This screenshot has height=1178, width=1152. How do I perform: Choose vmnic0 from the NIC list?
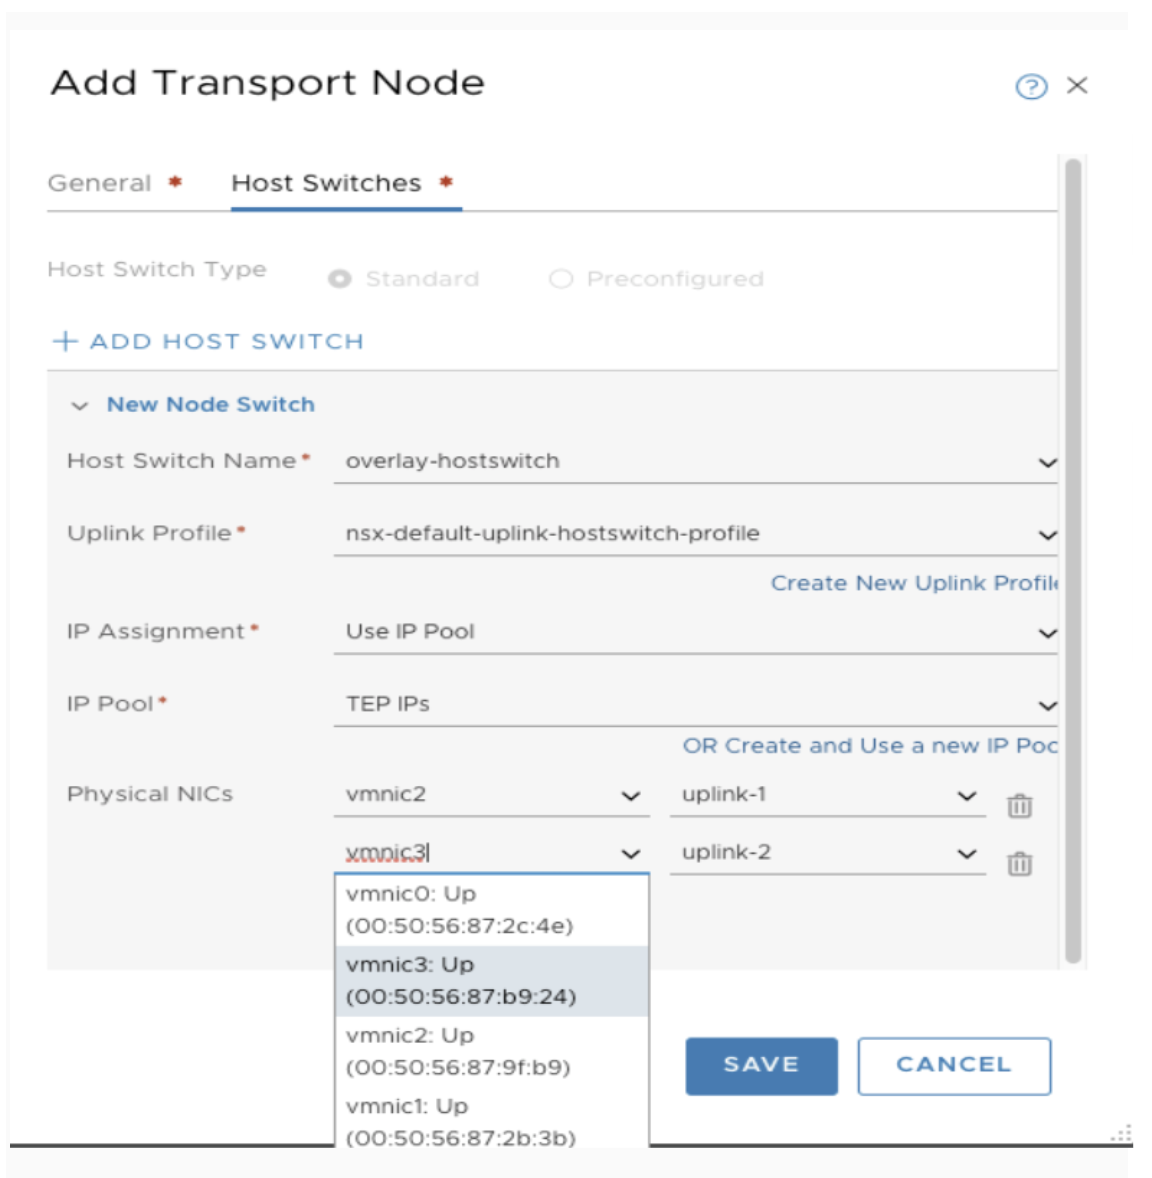point(460,909)
